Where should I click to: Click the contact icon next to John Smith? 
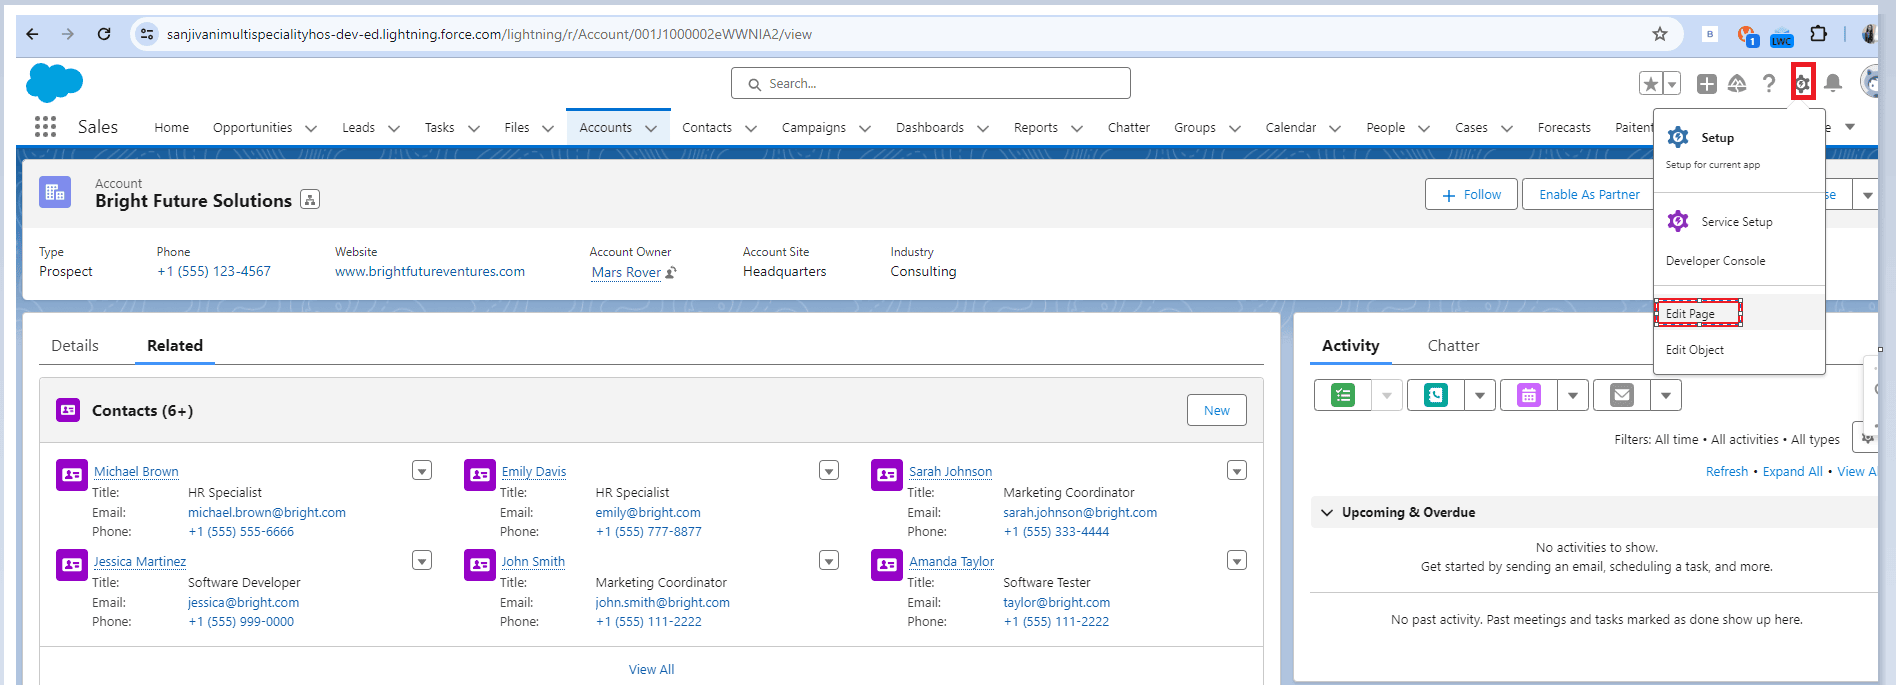click(x=480, y=565)
